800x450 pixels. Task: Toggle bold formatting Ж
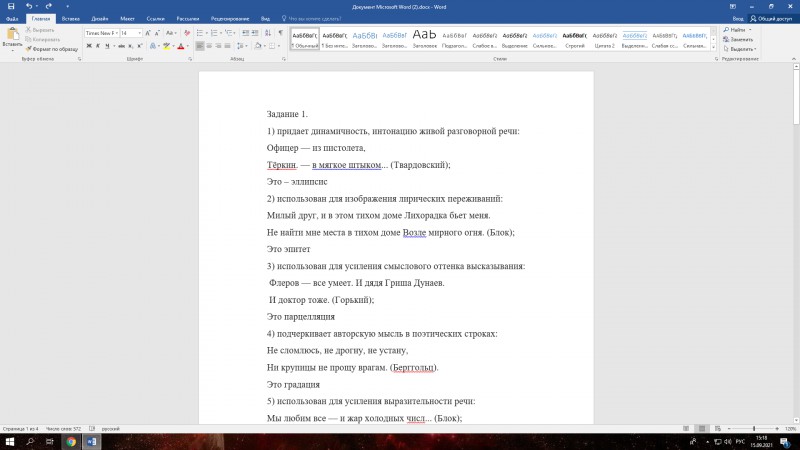[x=89, y=46]
